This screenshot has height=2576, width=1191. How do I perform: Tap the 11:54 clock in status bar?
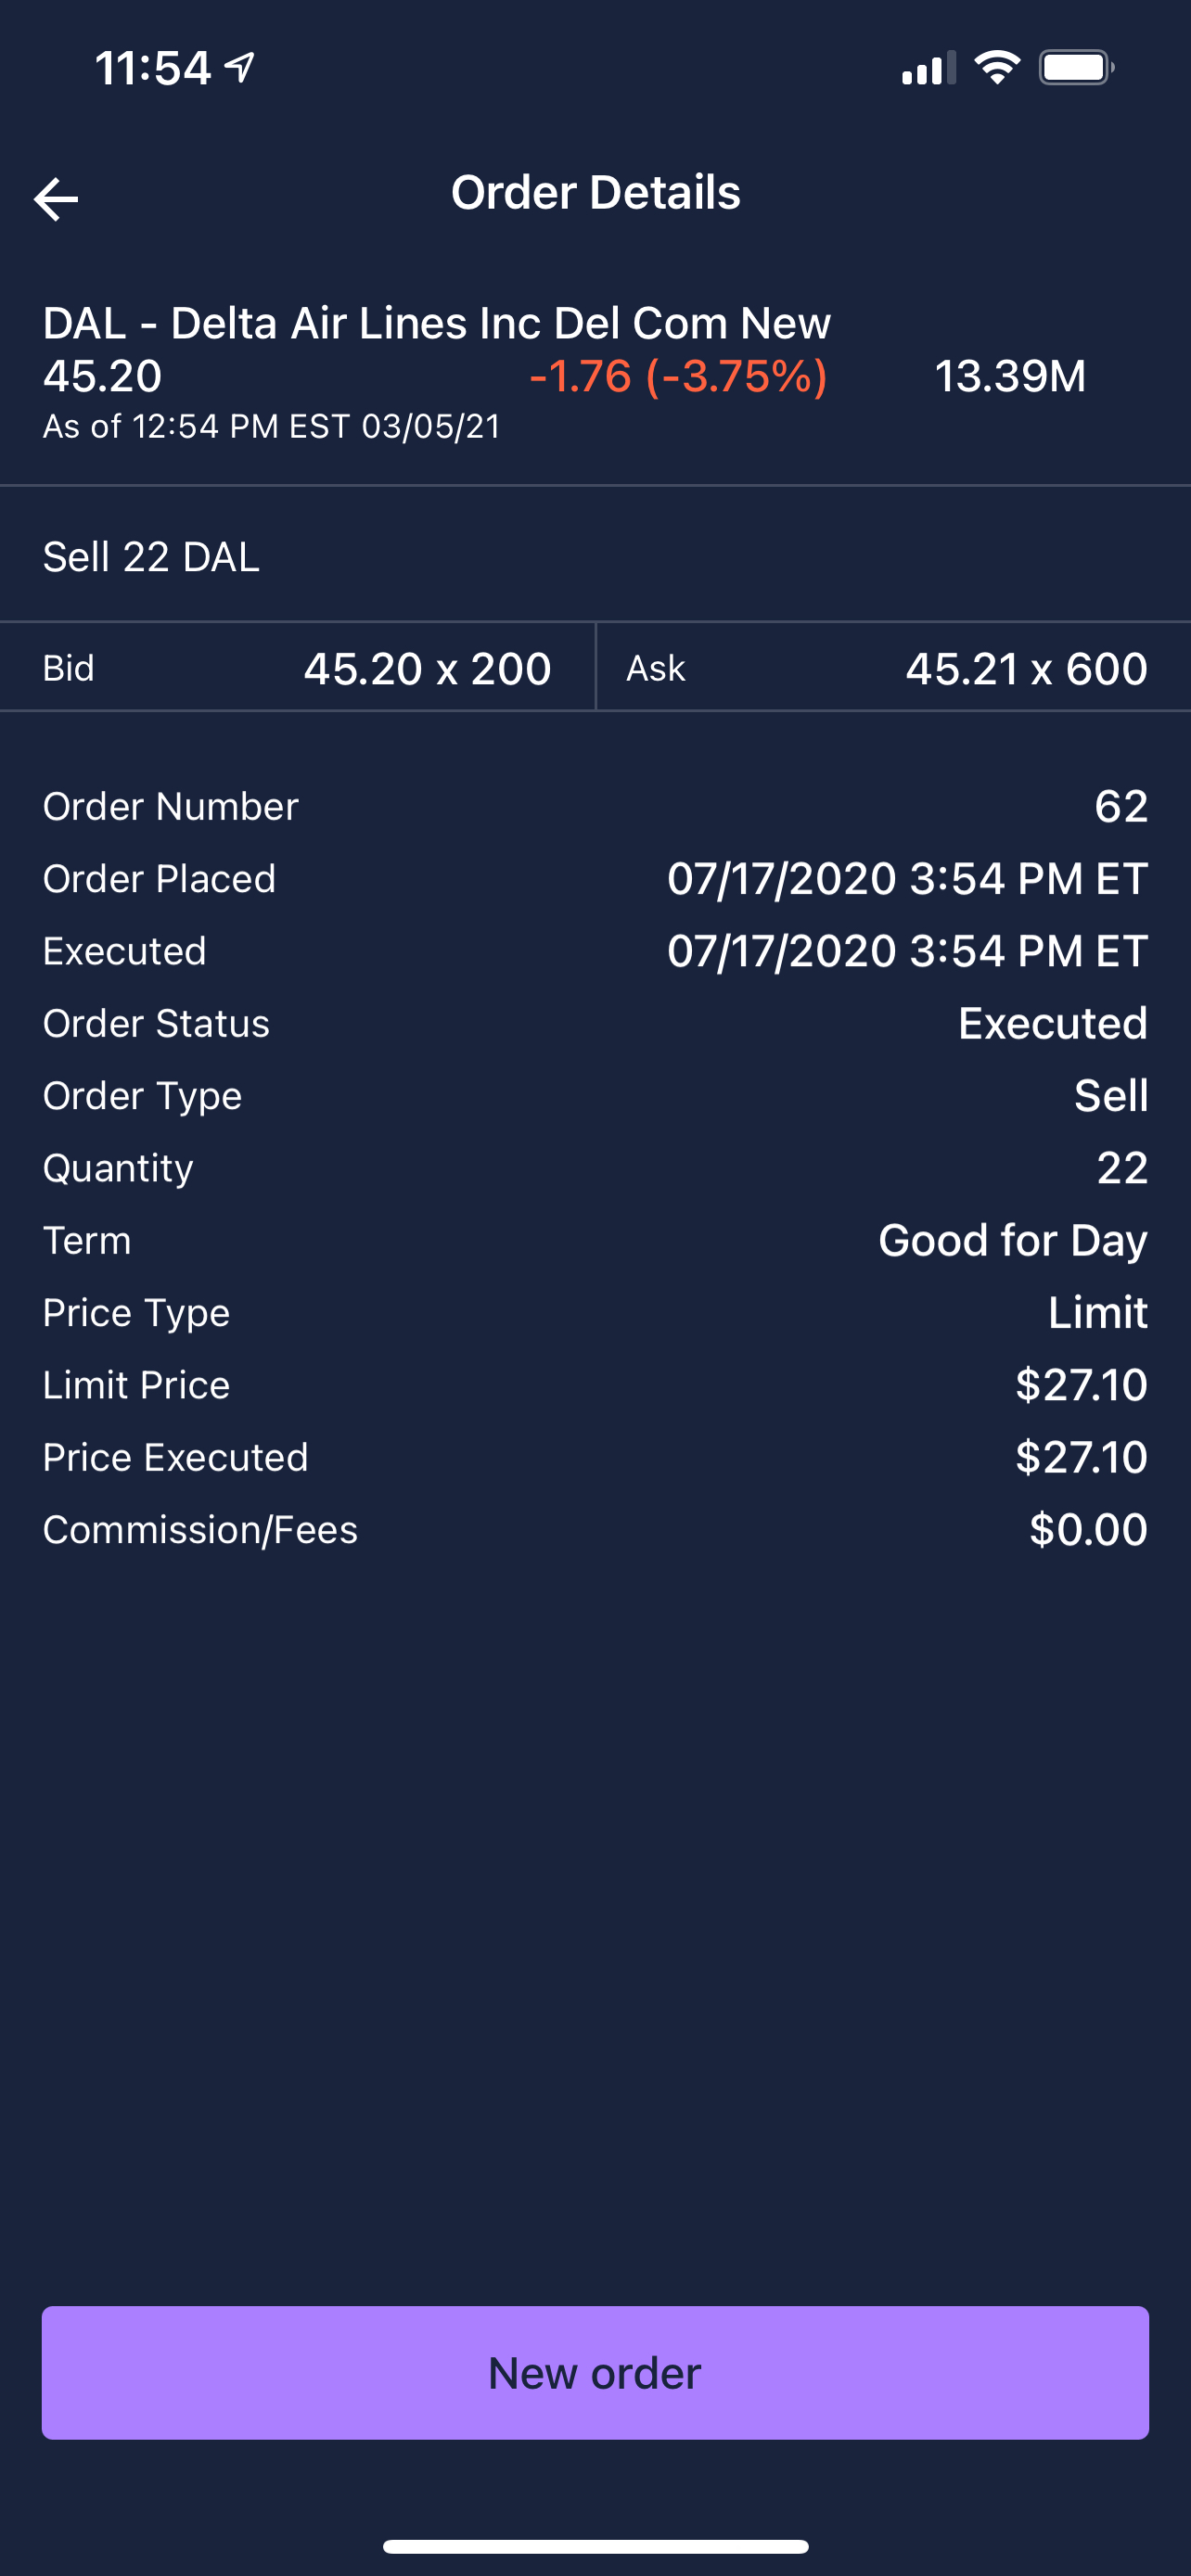[153, 68]
